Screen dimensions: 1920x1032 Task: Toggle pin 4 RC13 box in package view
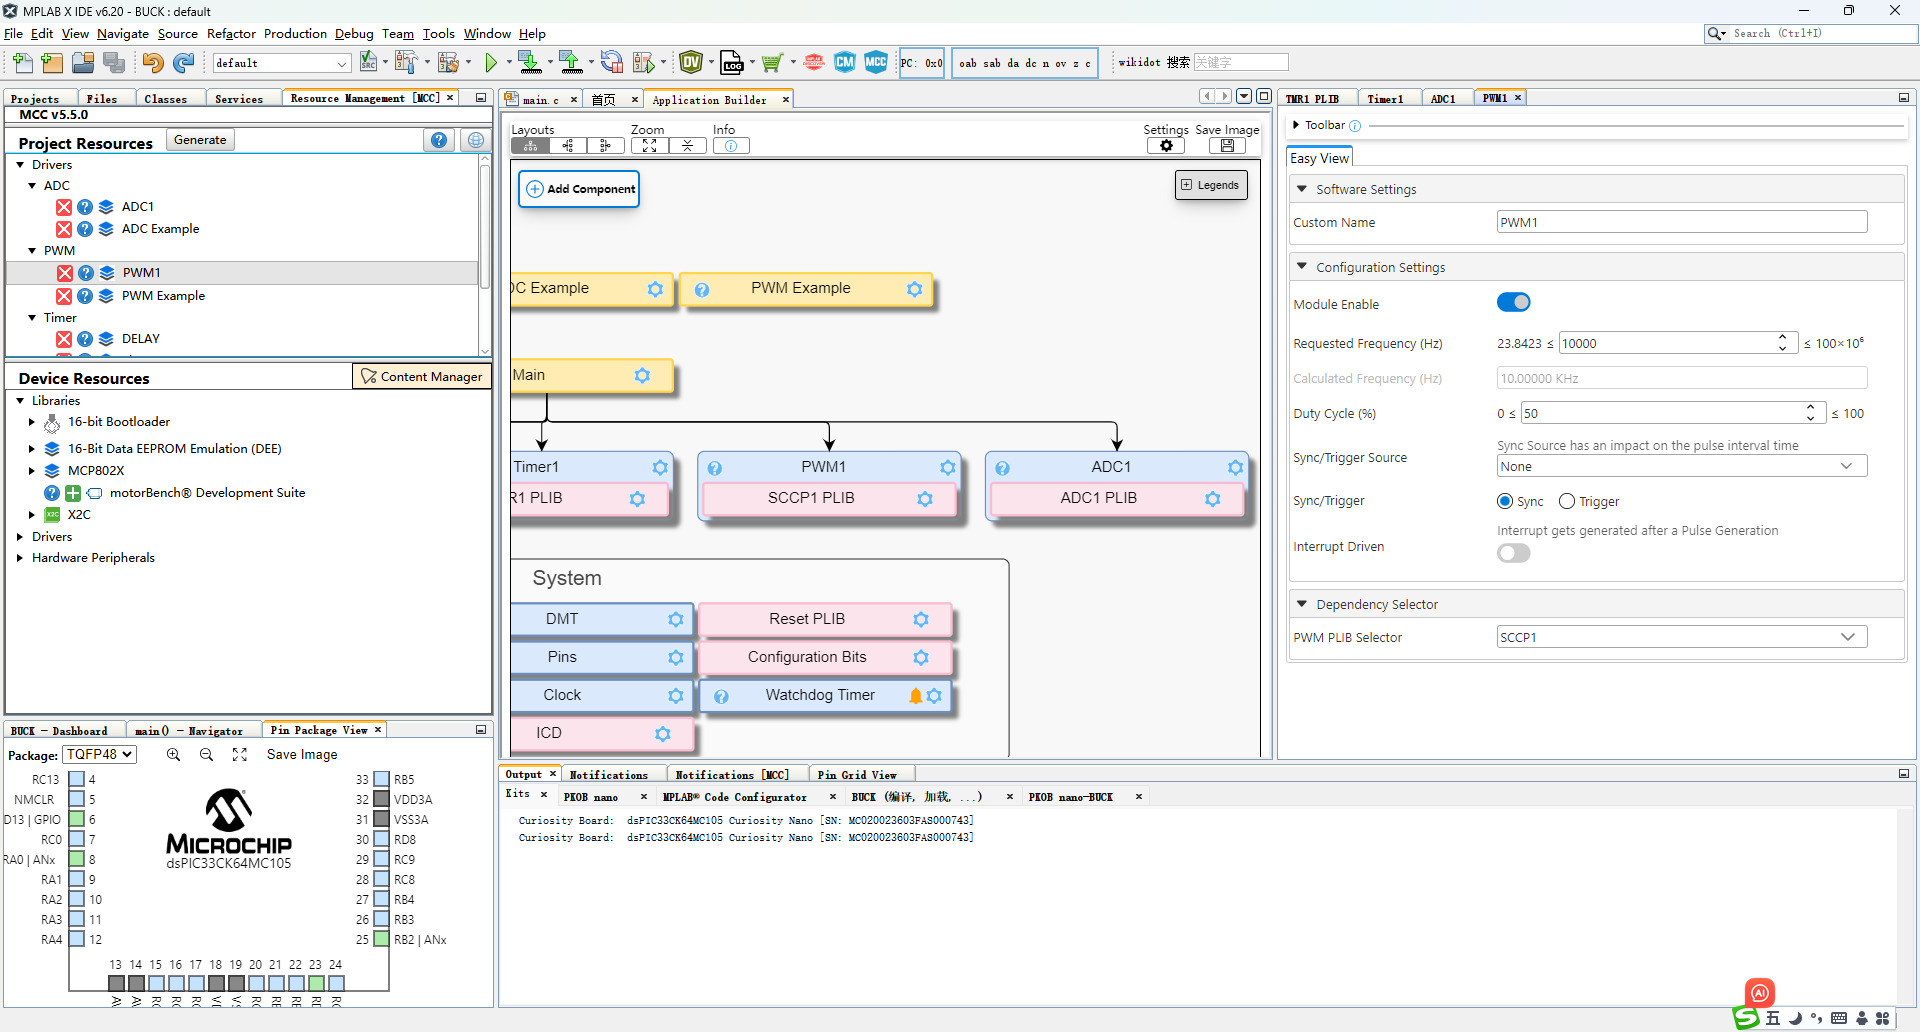77,779
